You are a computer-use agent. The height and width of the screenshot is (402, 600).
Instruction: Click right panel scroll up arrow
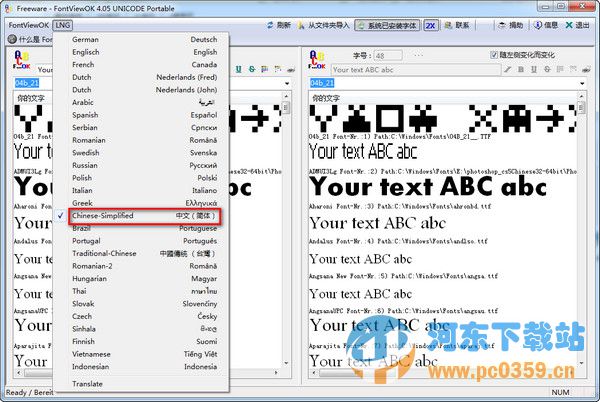(582, 96)
